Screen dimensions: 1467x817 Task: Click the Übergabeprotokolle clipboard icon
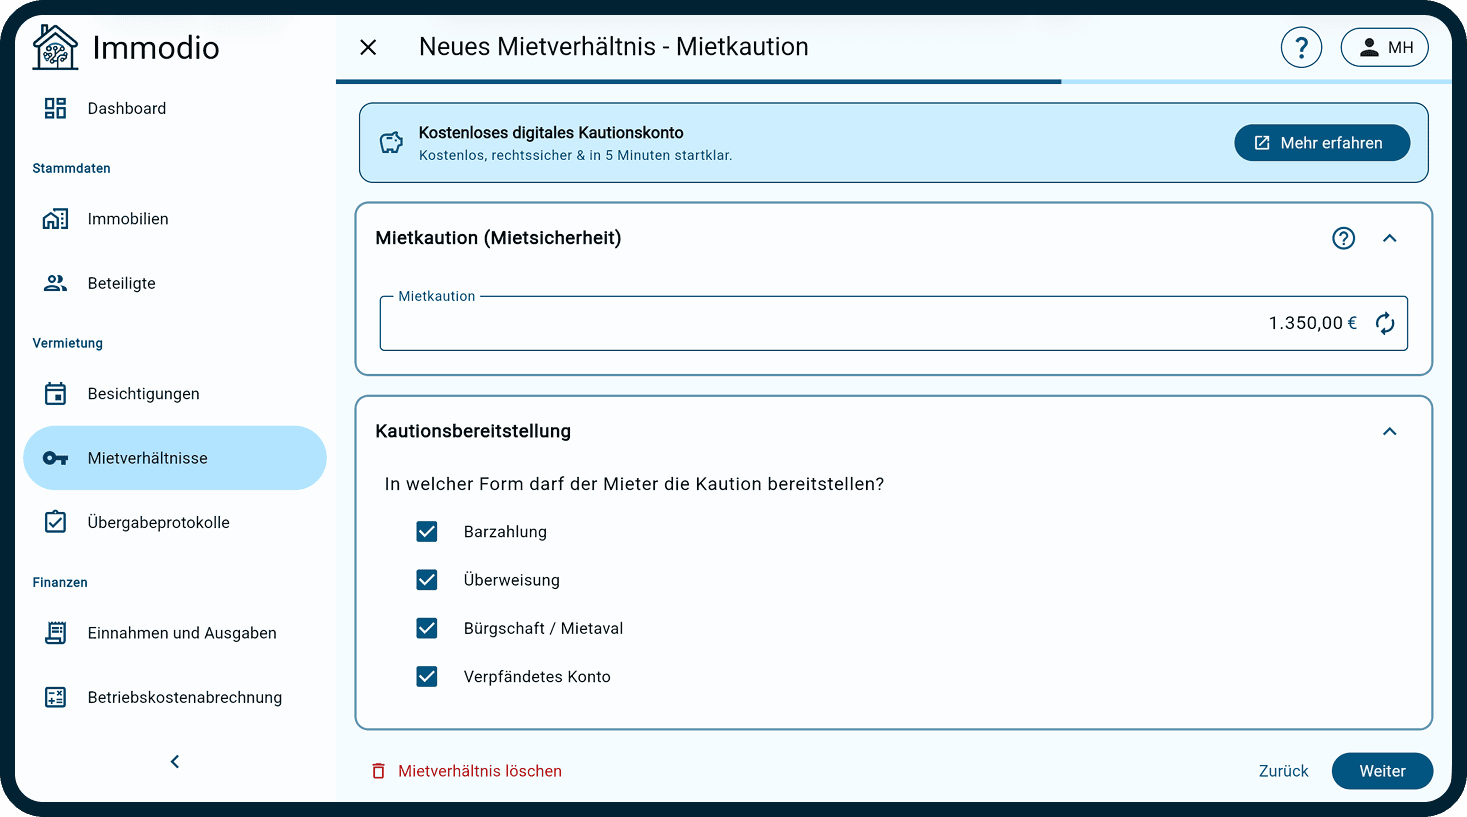click(x=55, y=522)
